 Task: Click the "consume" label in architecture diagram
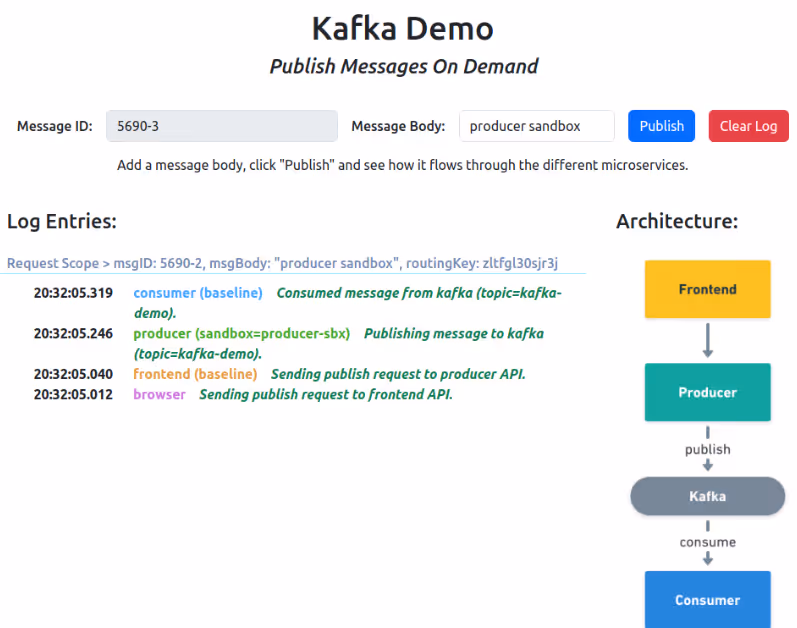[708, 542]
